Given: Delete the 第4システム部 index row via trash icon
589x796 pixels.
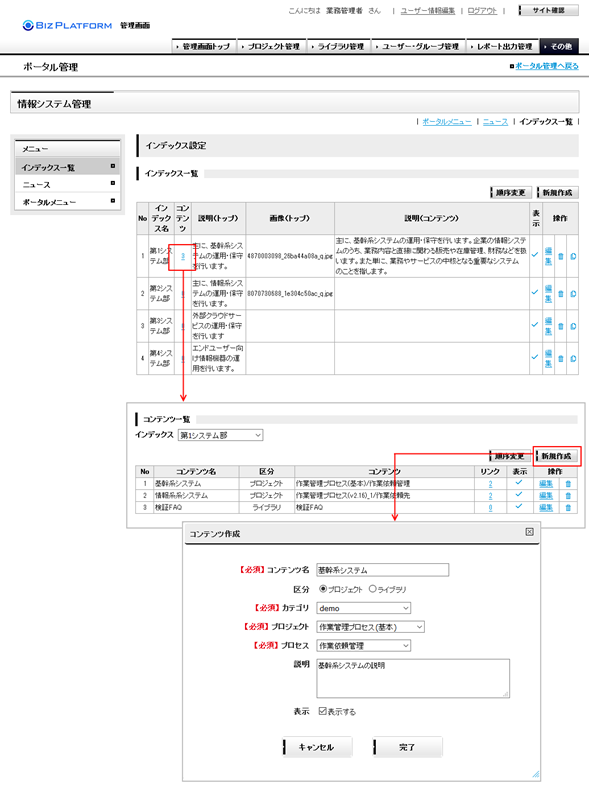Looking at the screenshot, I should click(561, 358).
